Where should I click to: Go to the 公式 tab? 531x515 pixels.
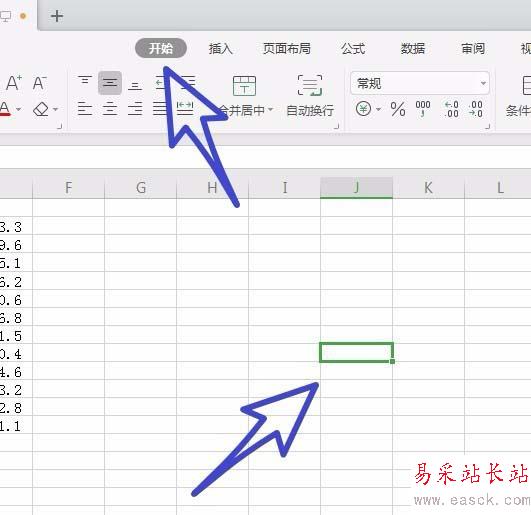pos(353,49)
